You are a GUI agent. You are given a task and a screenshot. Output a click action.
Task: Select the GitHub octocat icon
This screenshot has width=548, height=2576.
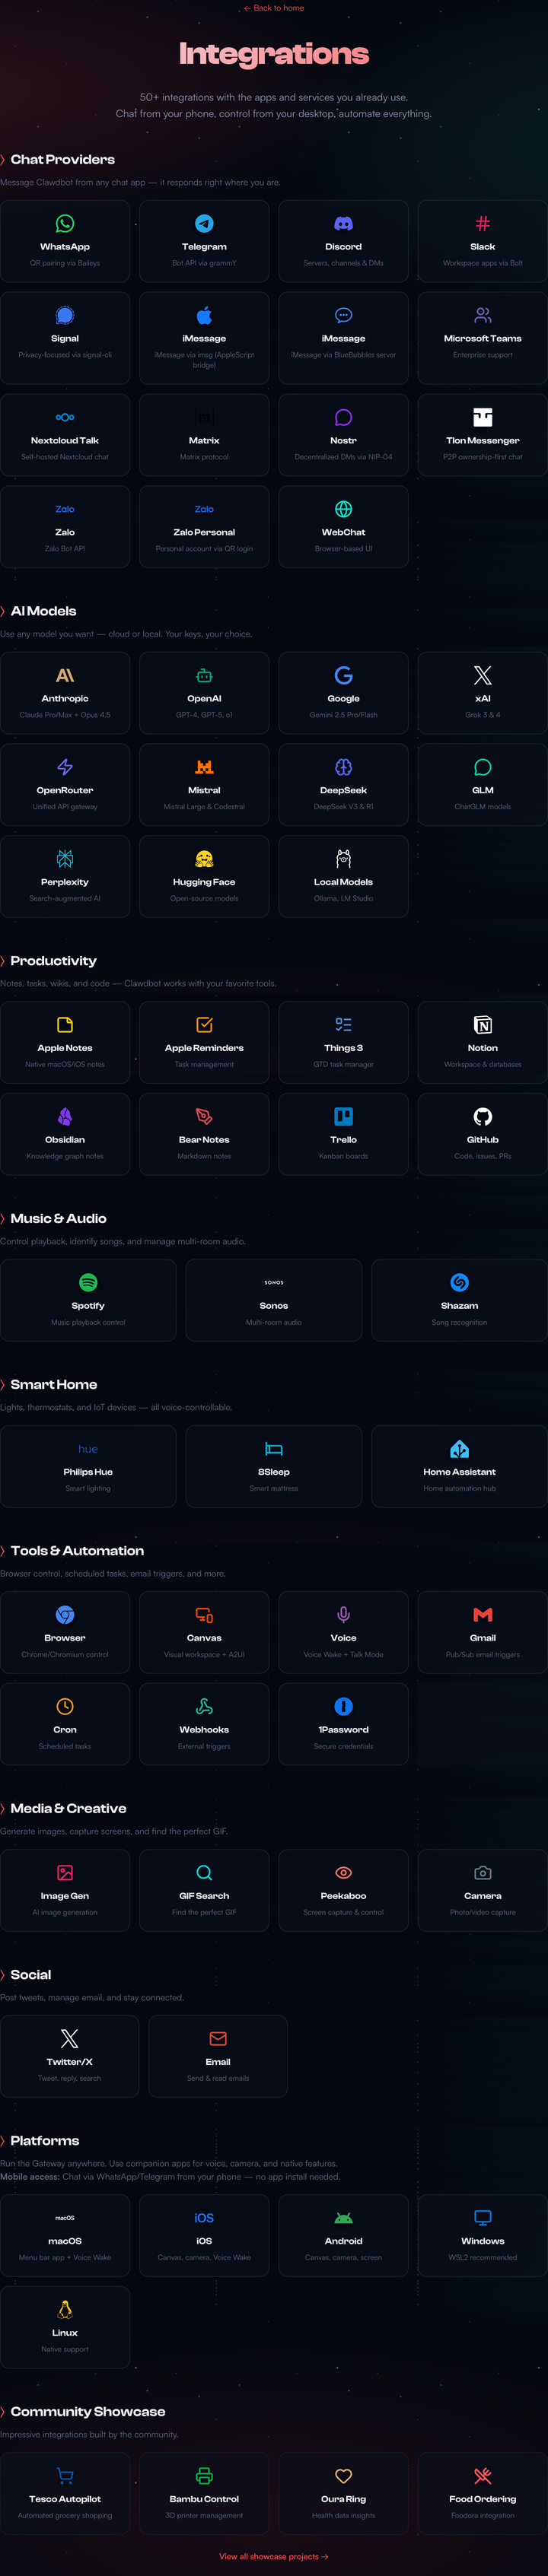(x=482, y=1117)
